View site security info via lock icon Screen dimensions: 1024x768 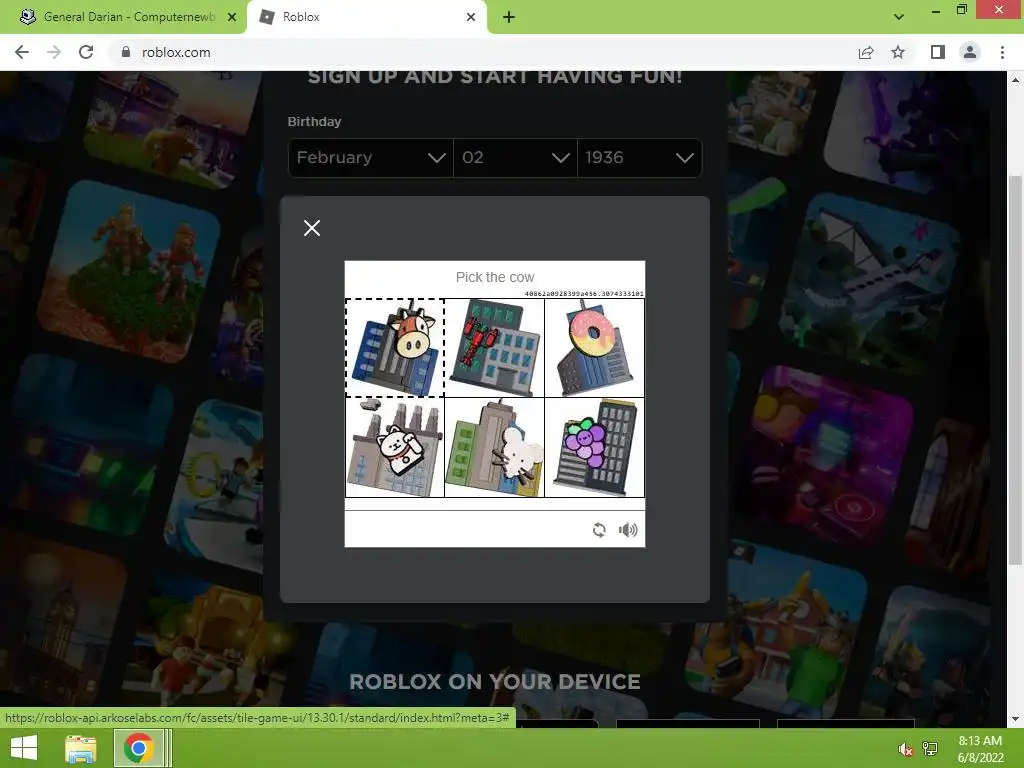tap(126, 52)
